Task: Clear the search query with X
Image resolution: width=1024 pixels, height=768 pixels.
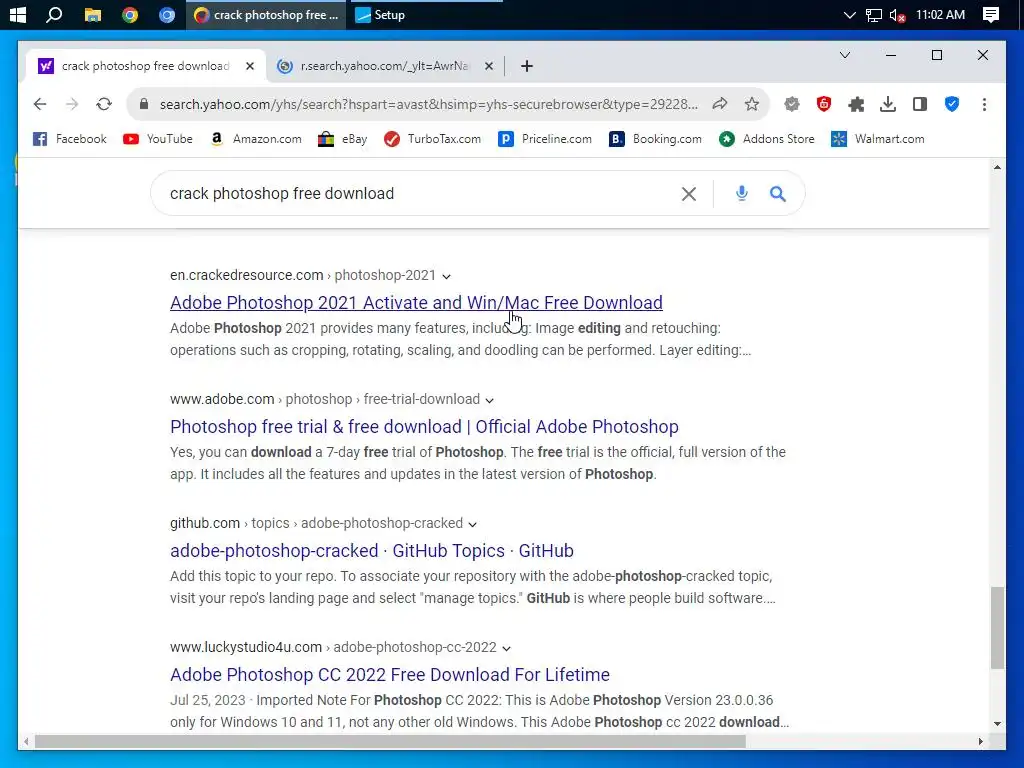Action: click(x=688, y=193)
